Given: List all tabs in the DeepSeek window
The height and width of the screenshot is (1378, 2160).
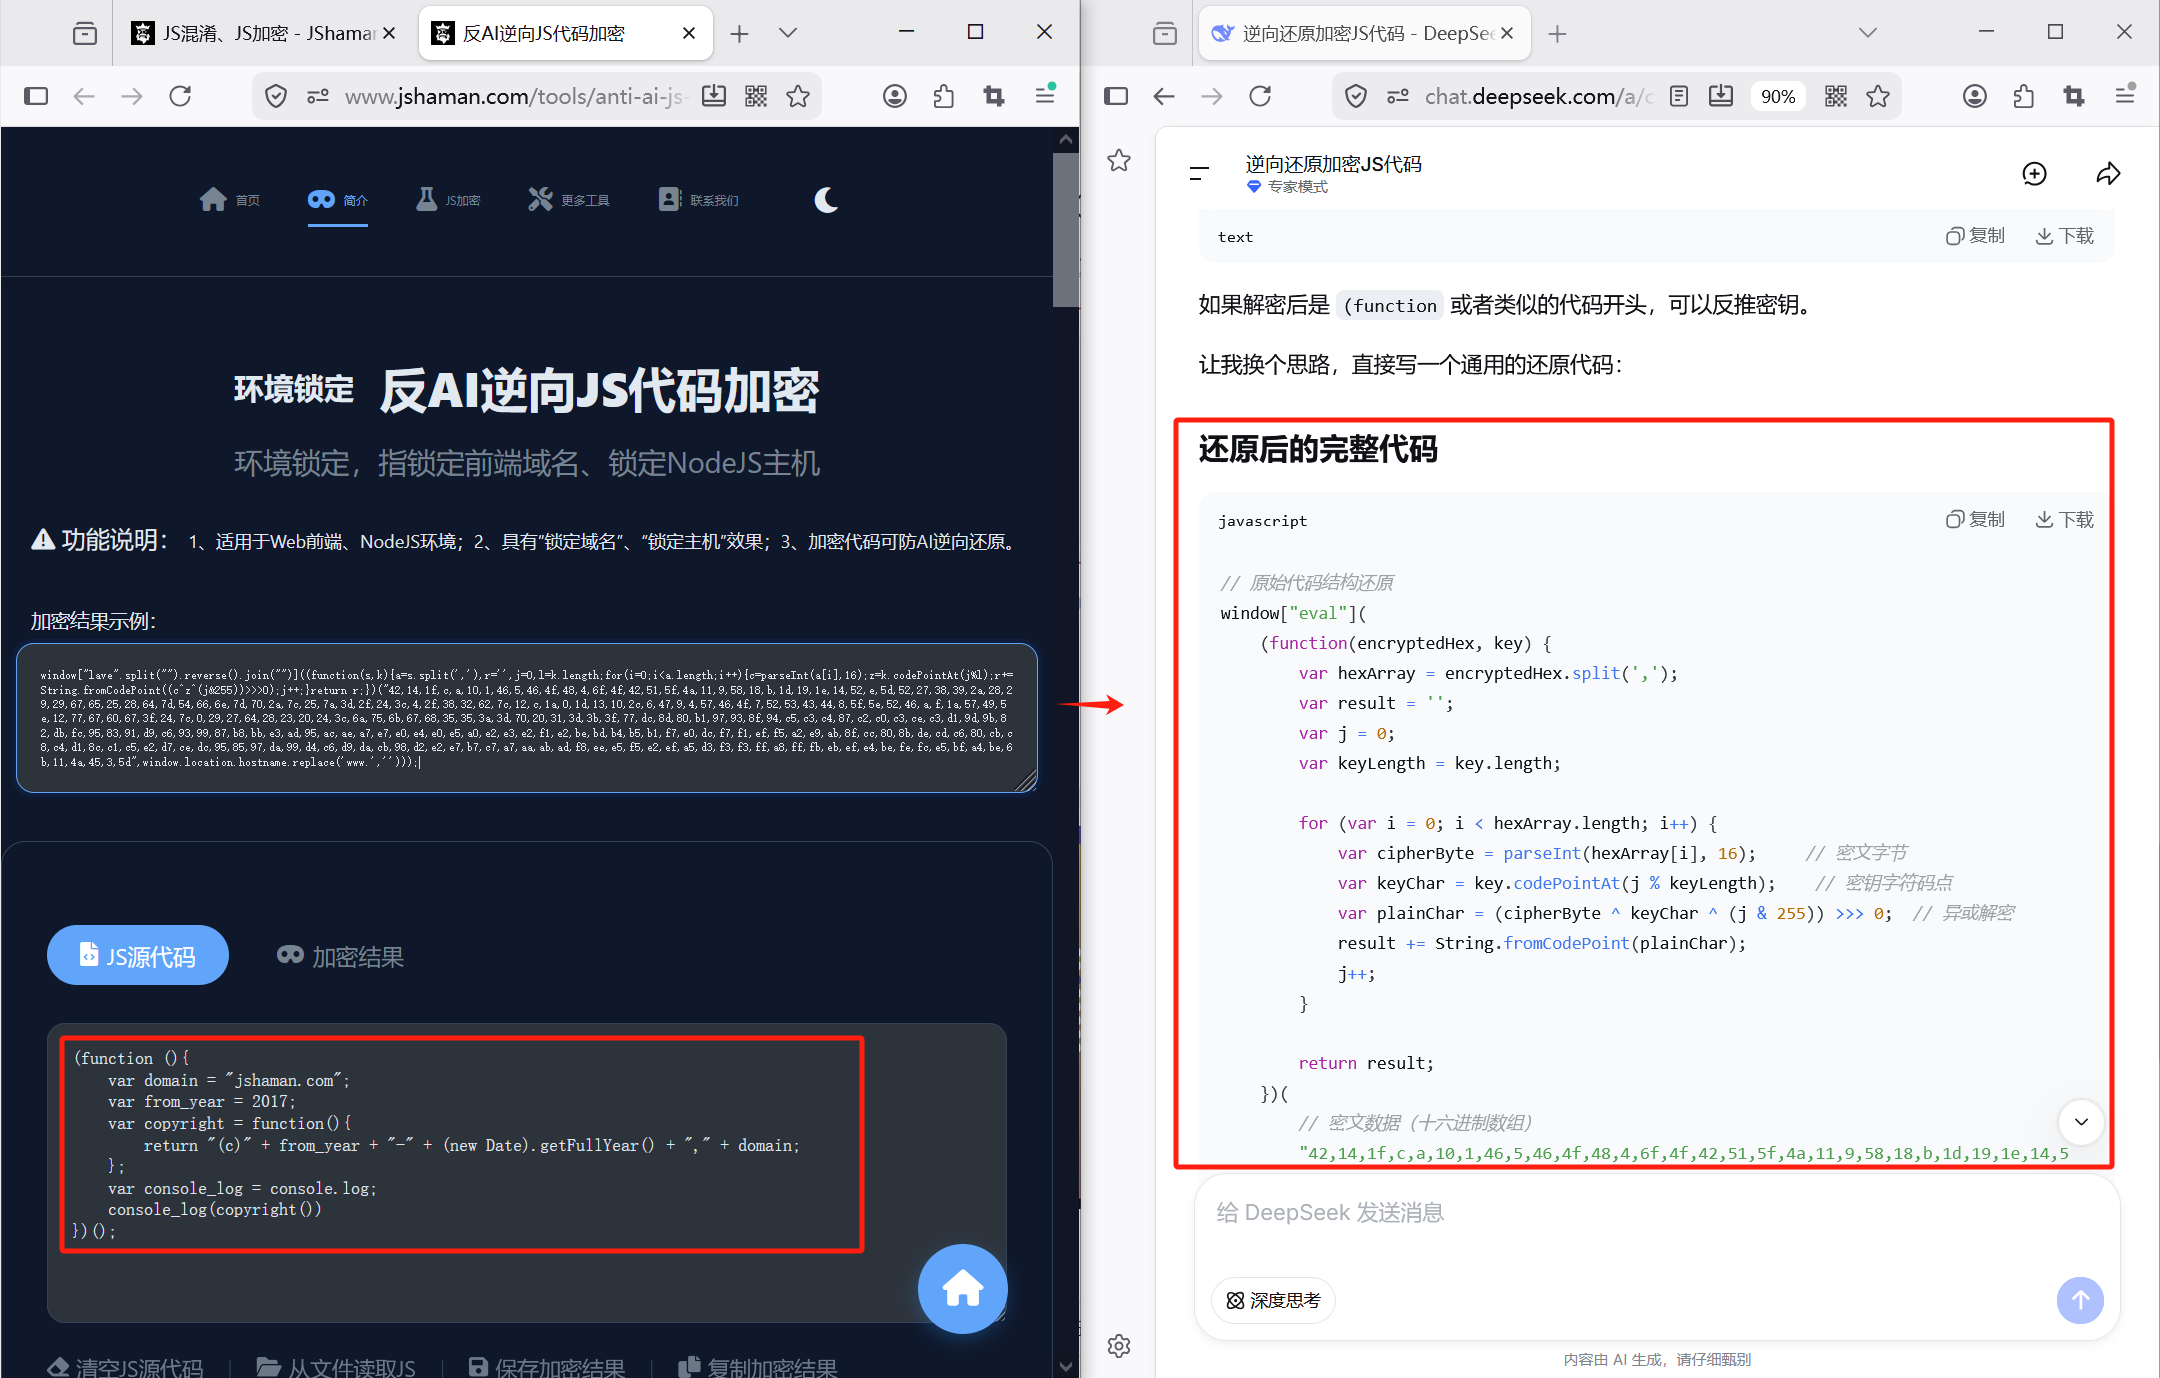Looking at the screenshot, I should tap(1868, 33).
